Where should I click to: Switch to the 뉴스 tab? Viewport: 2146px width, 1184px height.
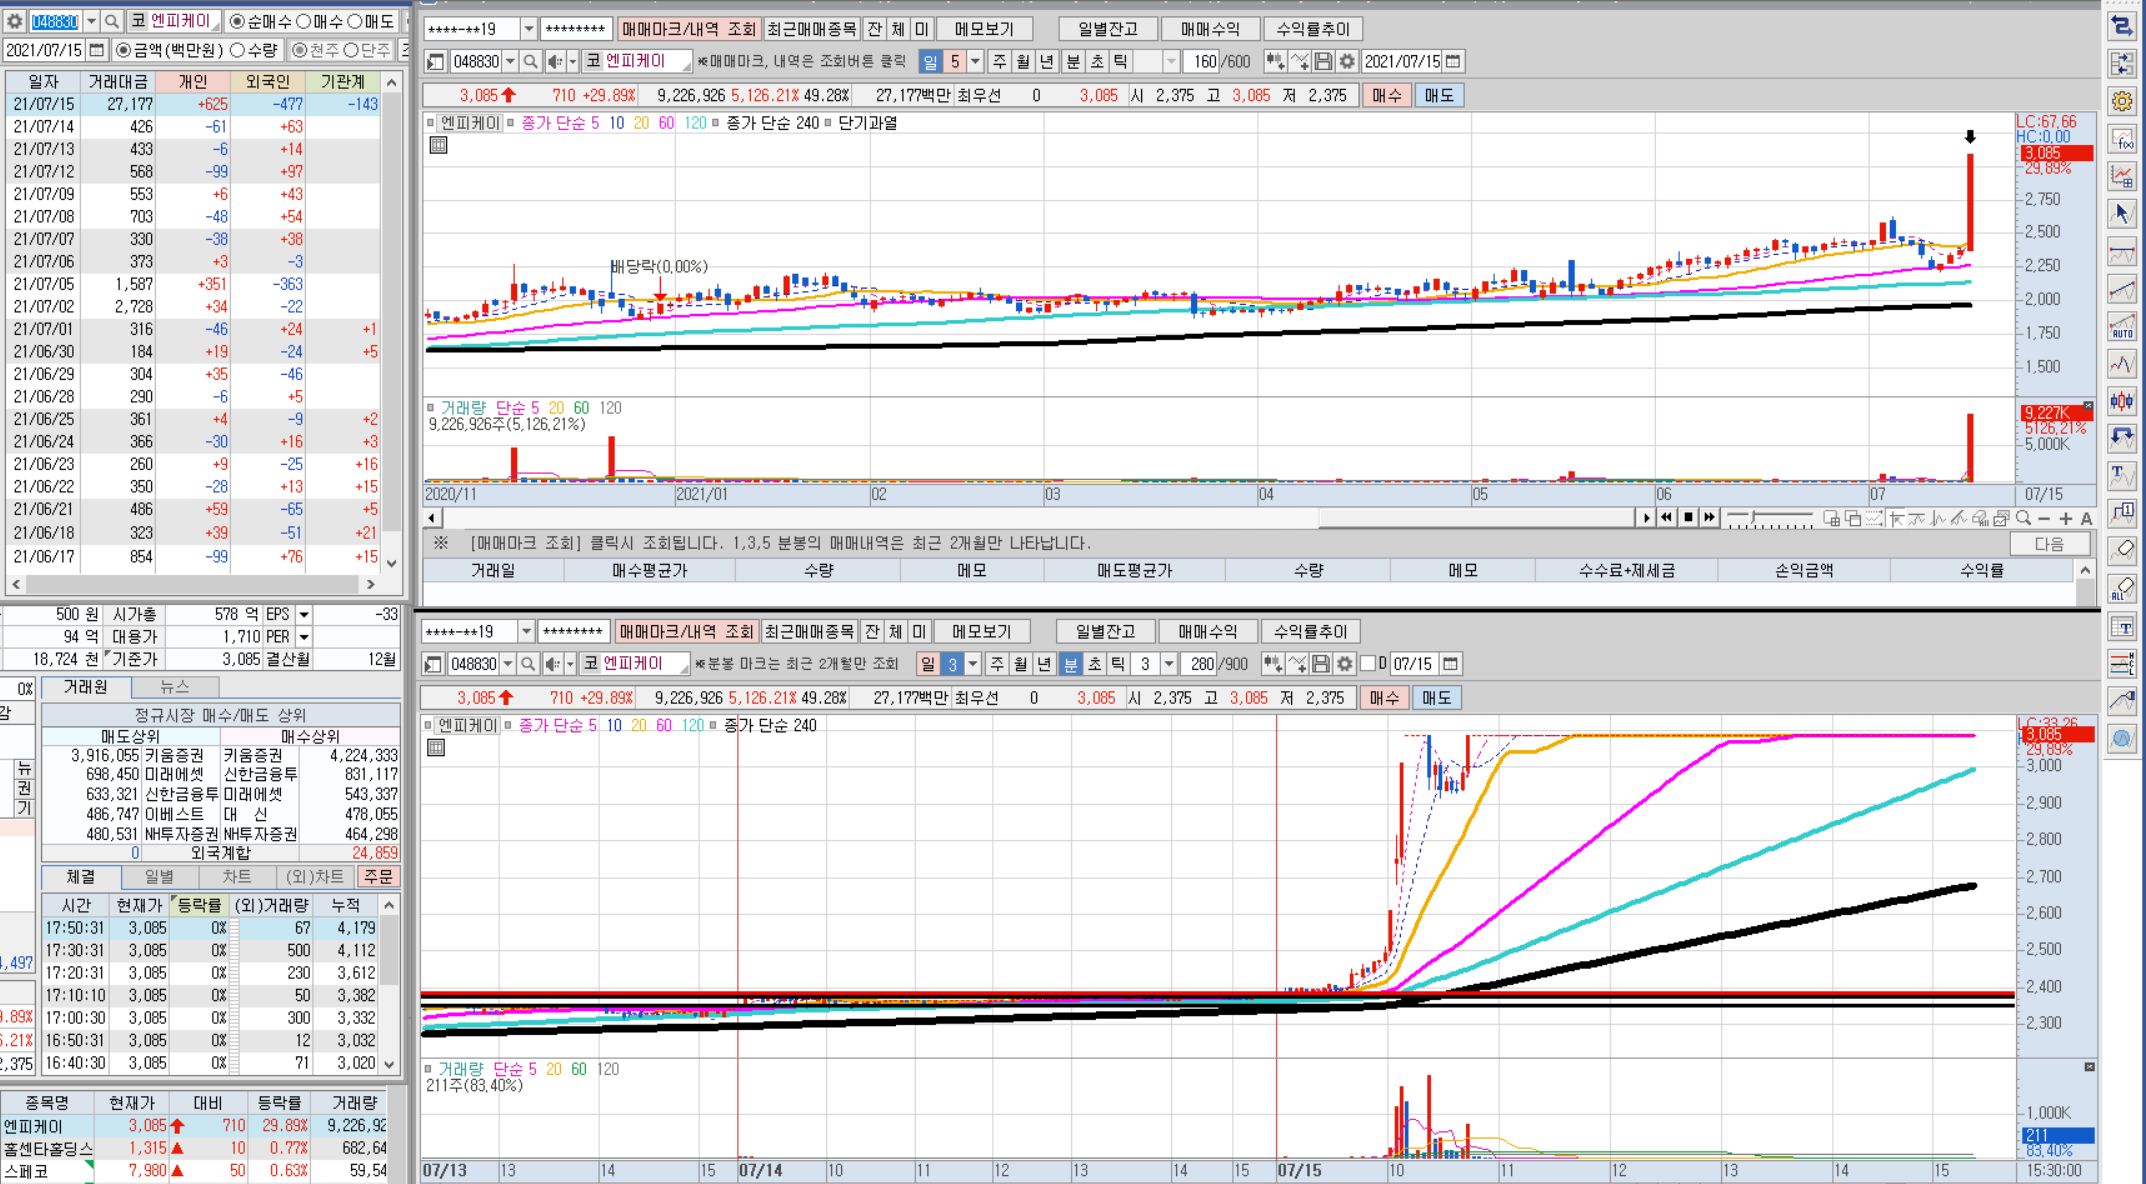point(174,687)
